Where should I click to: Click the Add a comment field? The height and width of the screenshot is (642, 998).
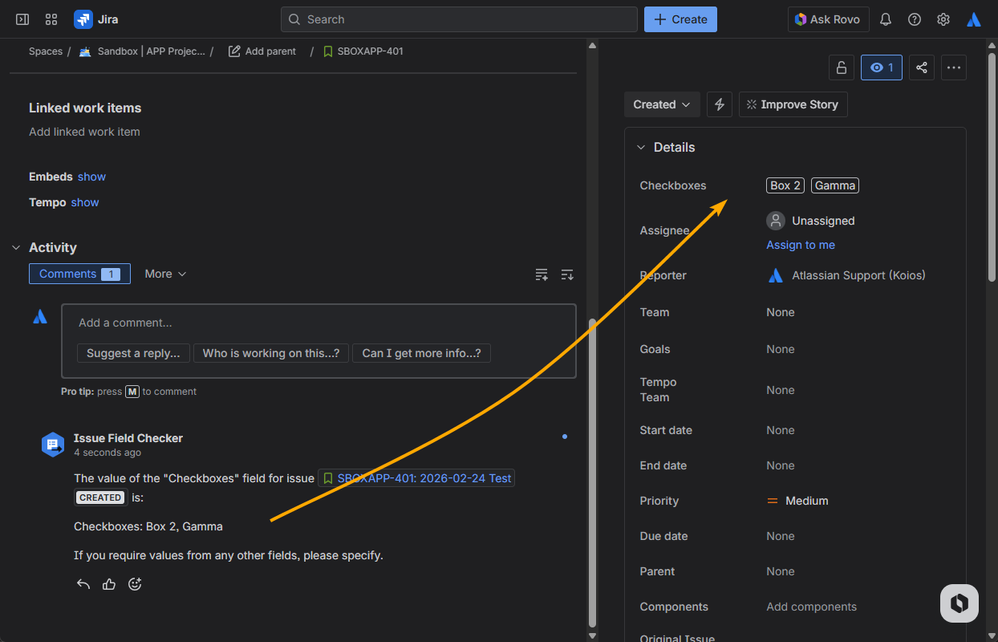click(318, 323)
